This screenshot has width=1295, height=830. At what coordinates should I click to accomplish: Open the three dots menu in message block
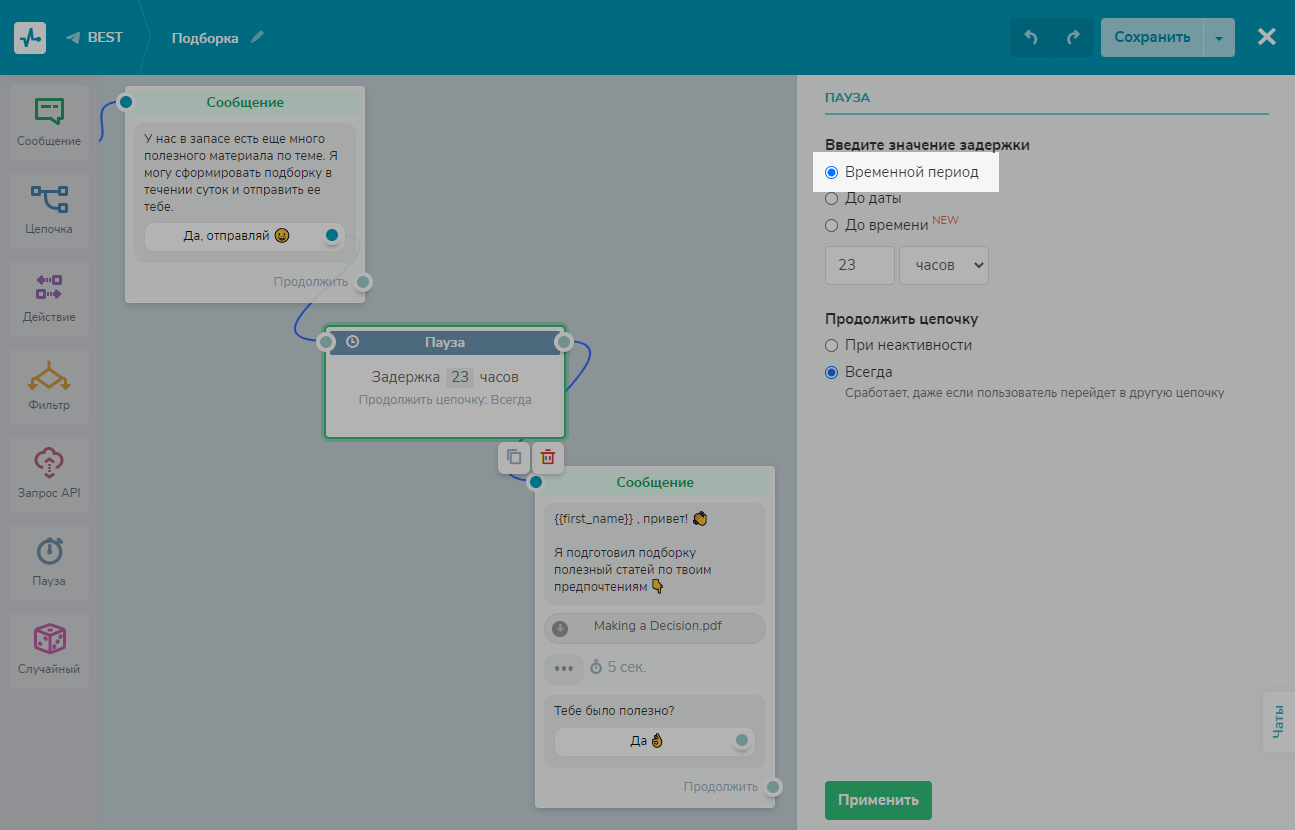[563, 668]
